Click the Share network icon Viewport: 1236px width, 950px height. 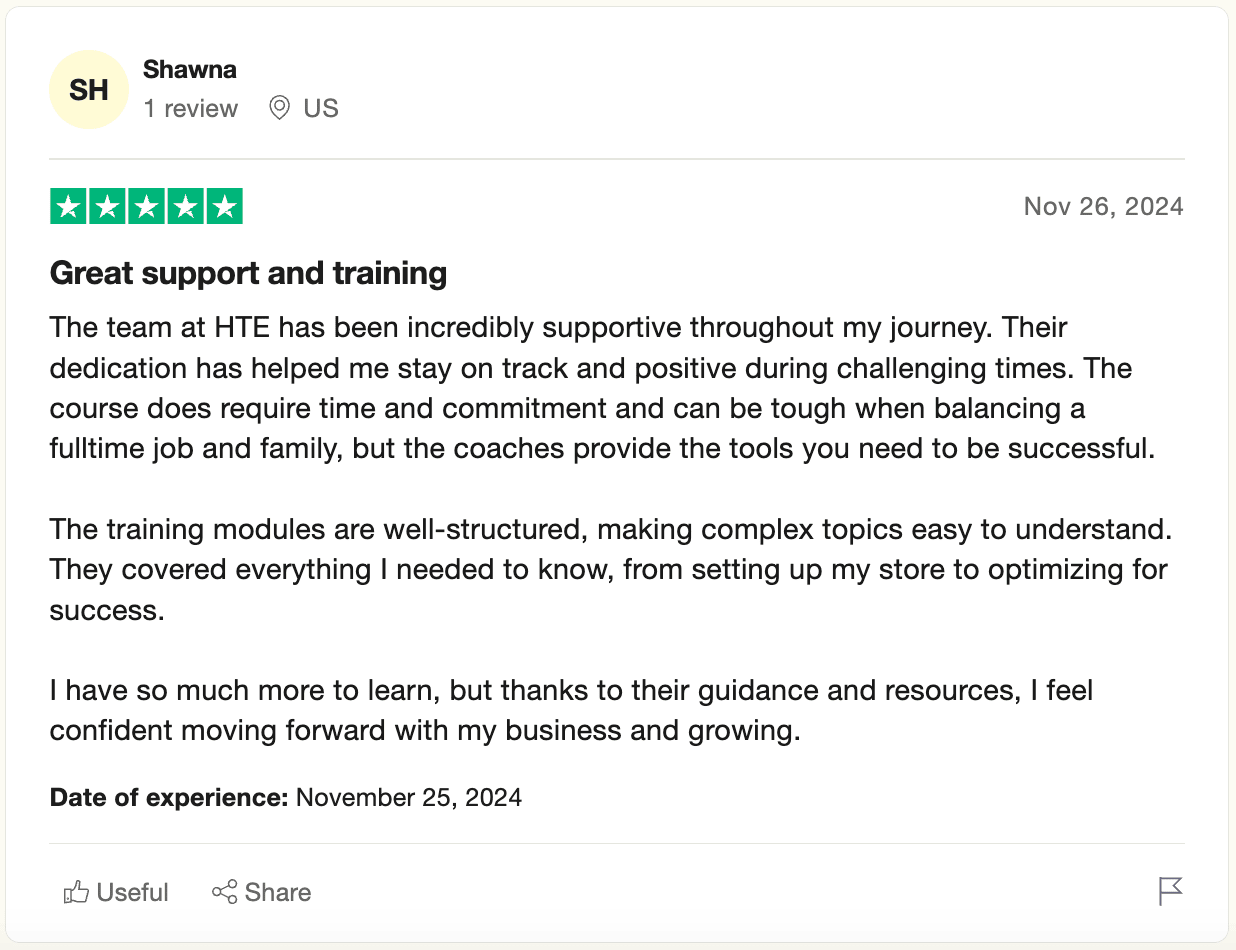coord(224,892)
